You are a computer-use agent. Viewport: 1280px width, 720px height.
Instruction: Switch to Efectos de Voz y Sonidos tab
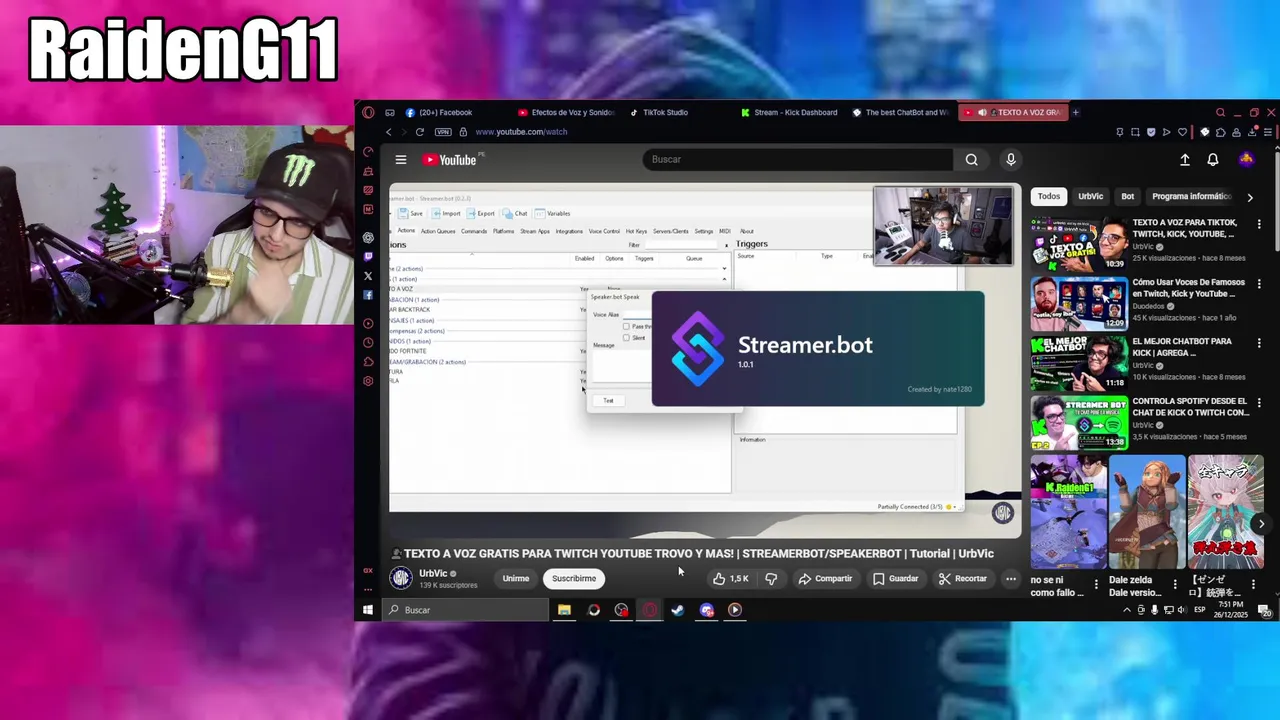tap(565, 112)
